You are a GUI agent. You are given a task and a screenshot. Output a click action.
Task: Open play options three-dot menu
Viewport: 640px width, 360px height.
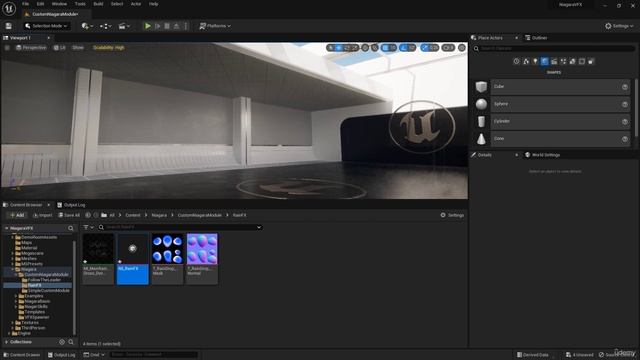pos(186,26)
